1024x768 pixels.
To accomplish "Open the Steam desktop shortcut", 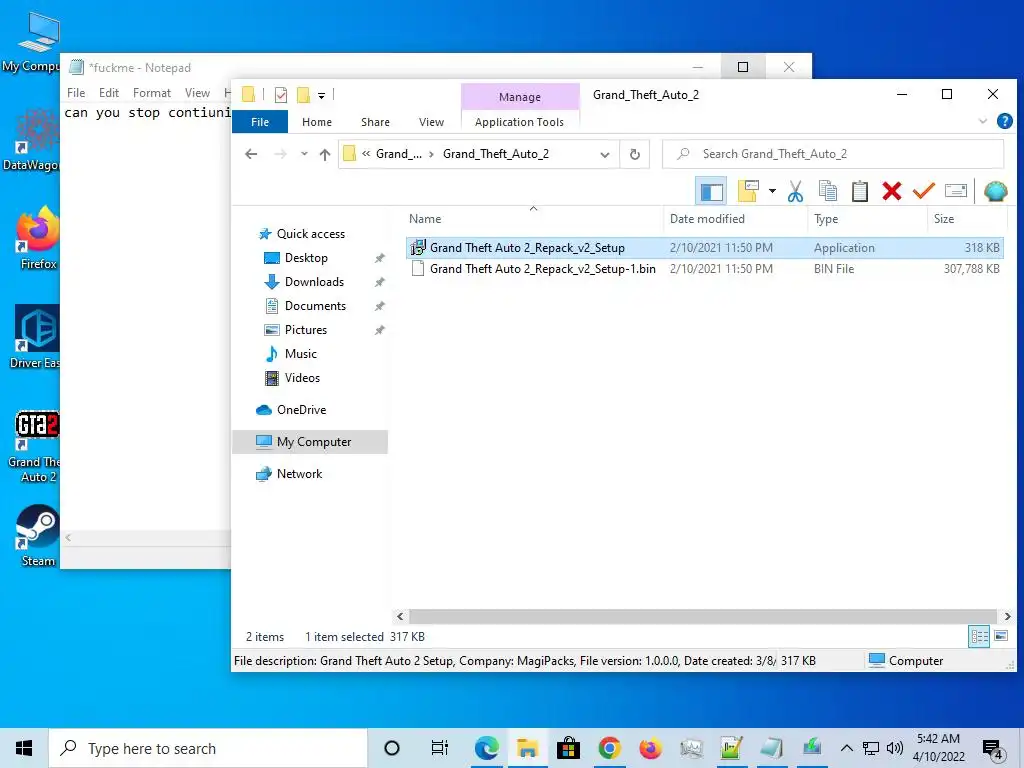I will coord(37,536).
